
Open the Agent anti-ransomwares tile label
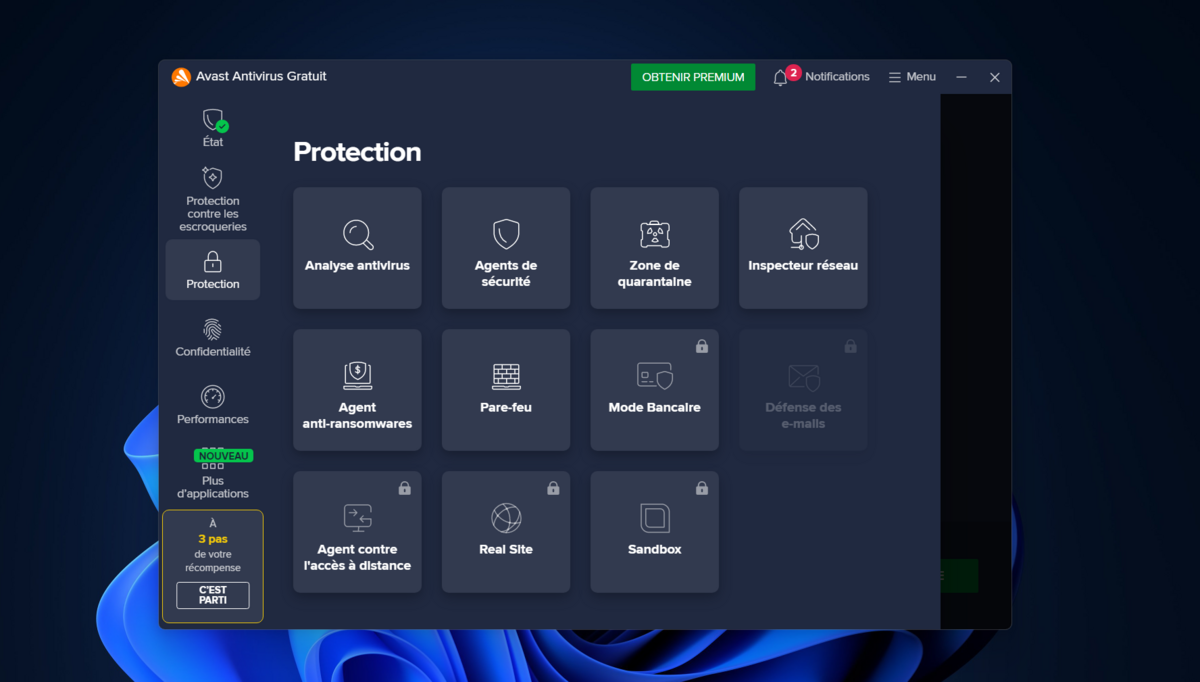pos(357,416)
